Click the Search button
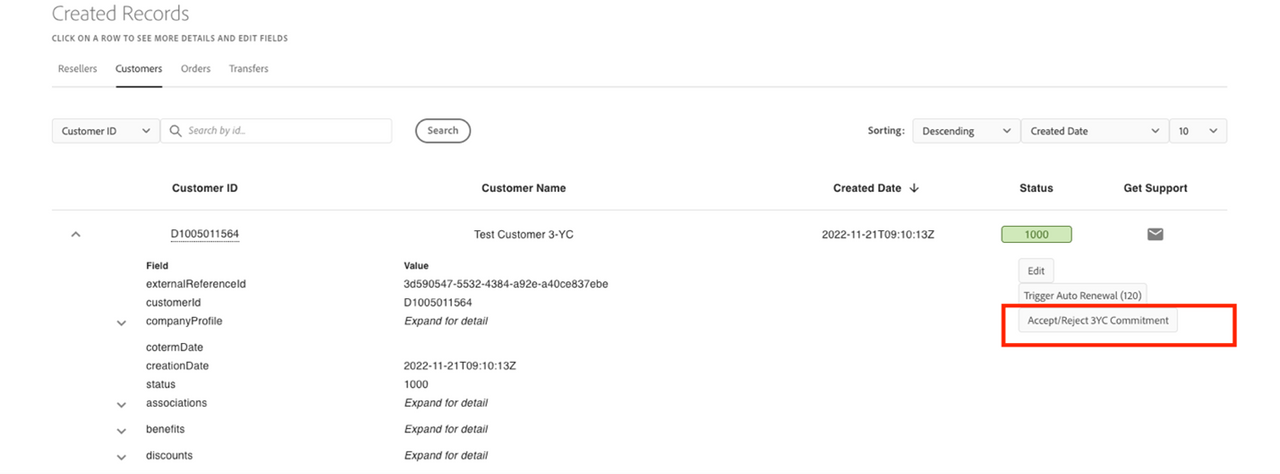The height and width of the screenshot is (474, 1280). [x=443, y=131]
